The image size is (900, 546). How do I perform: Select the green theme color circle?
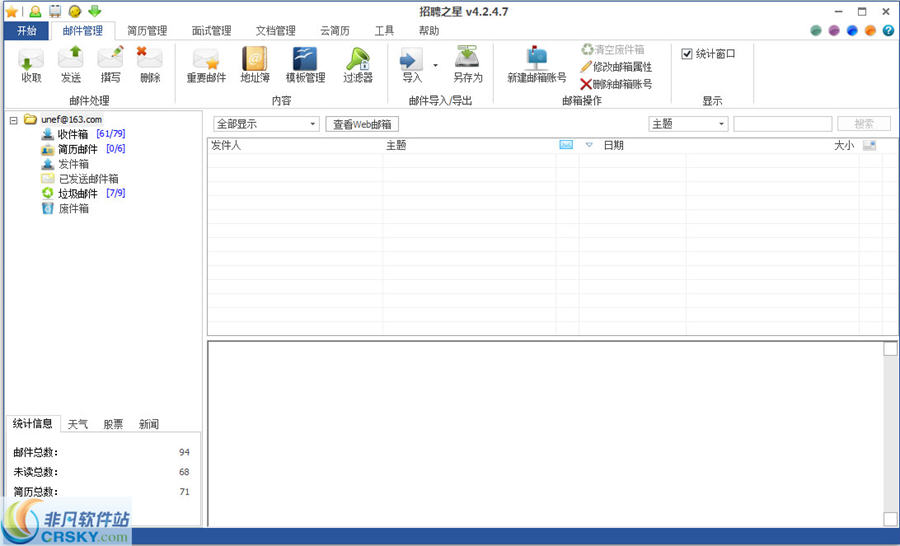(x=816, y=30)
